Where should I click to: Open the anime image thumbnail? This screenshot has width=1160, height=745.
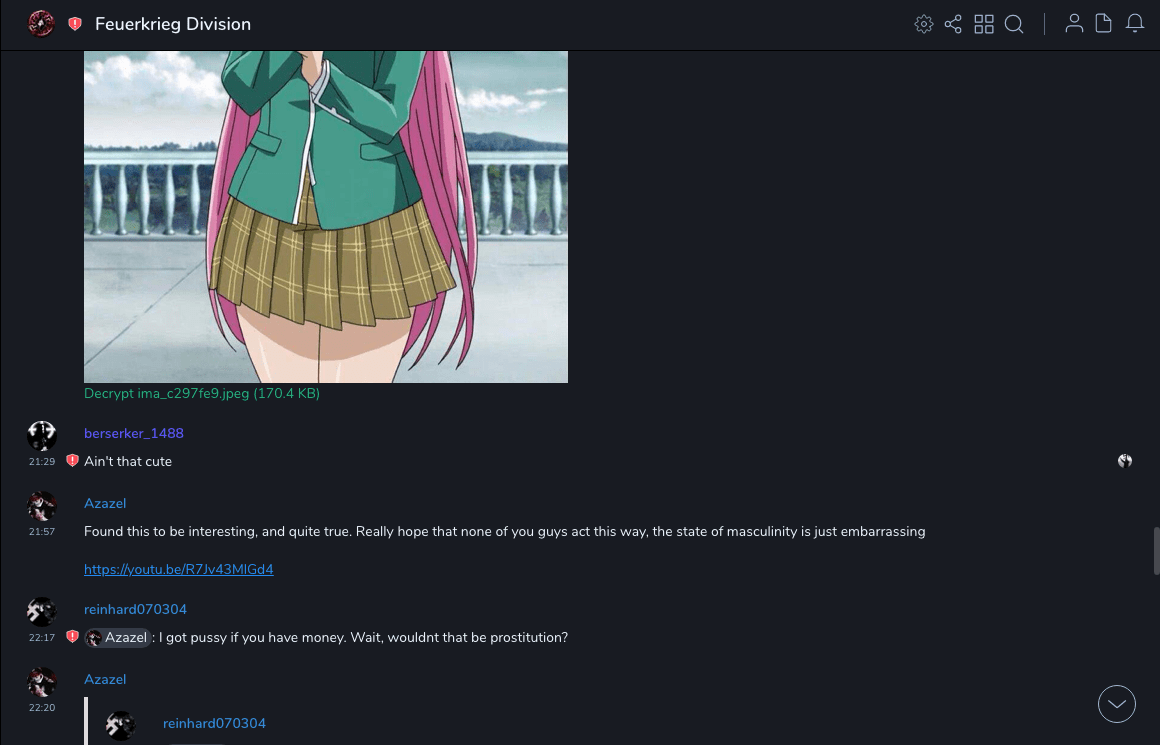(326, 217)
